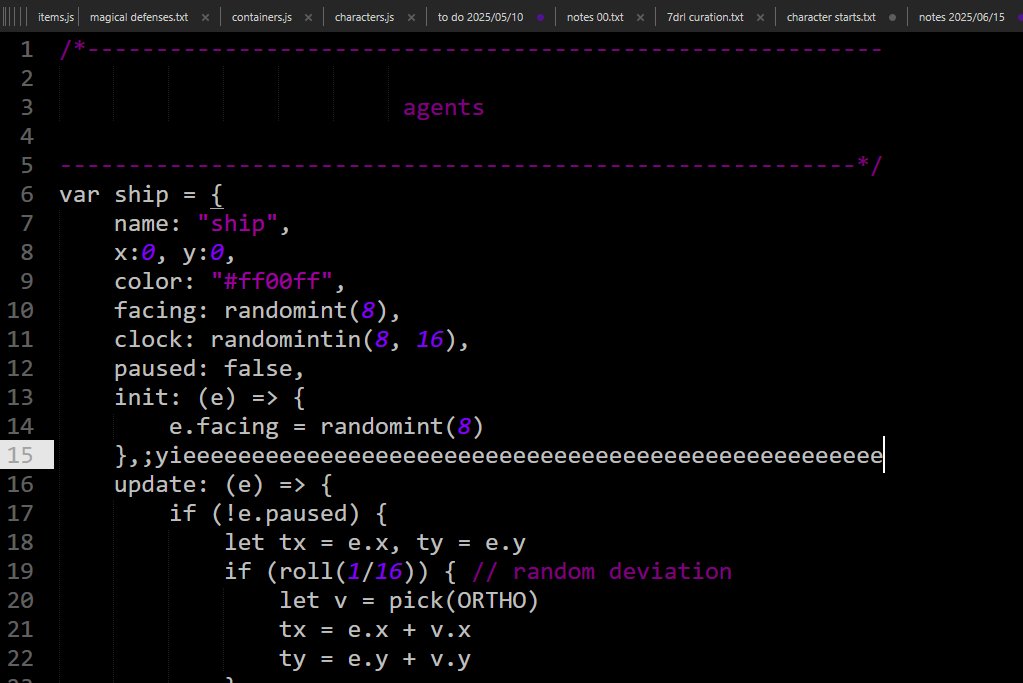Click 'let v = pick(ORTHO)' line
The width and height of the screenshot is (1023, 683).
click(409, 600)
